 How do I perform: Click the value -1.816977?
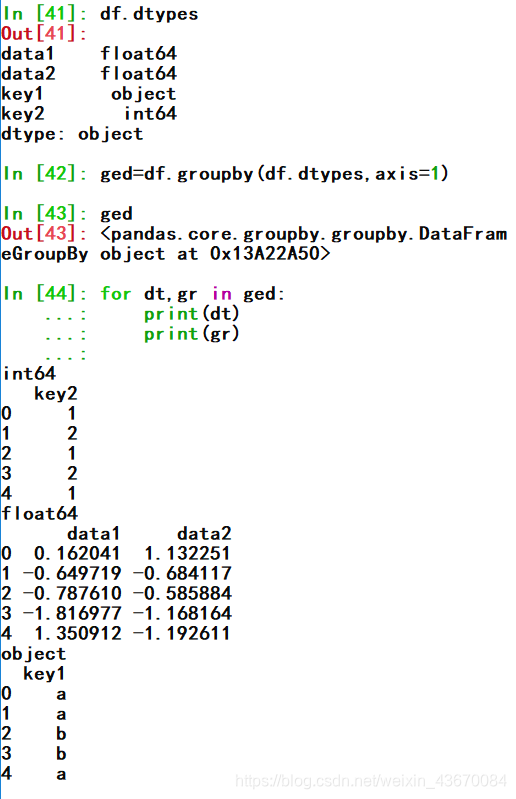point(72,614)
